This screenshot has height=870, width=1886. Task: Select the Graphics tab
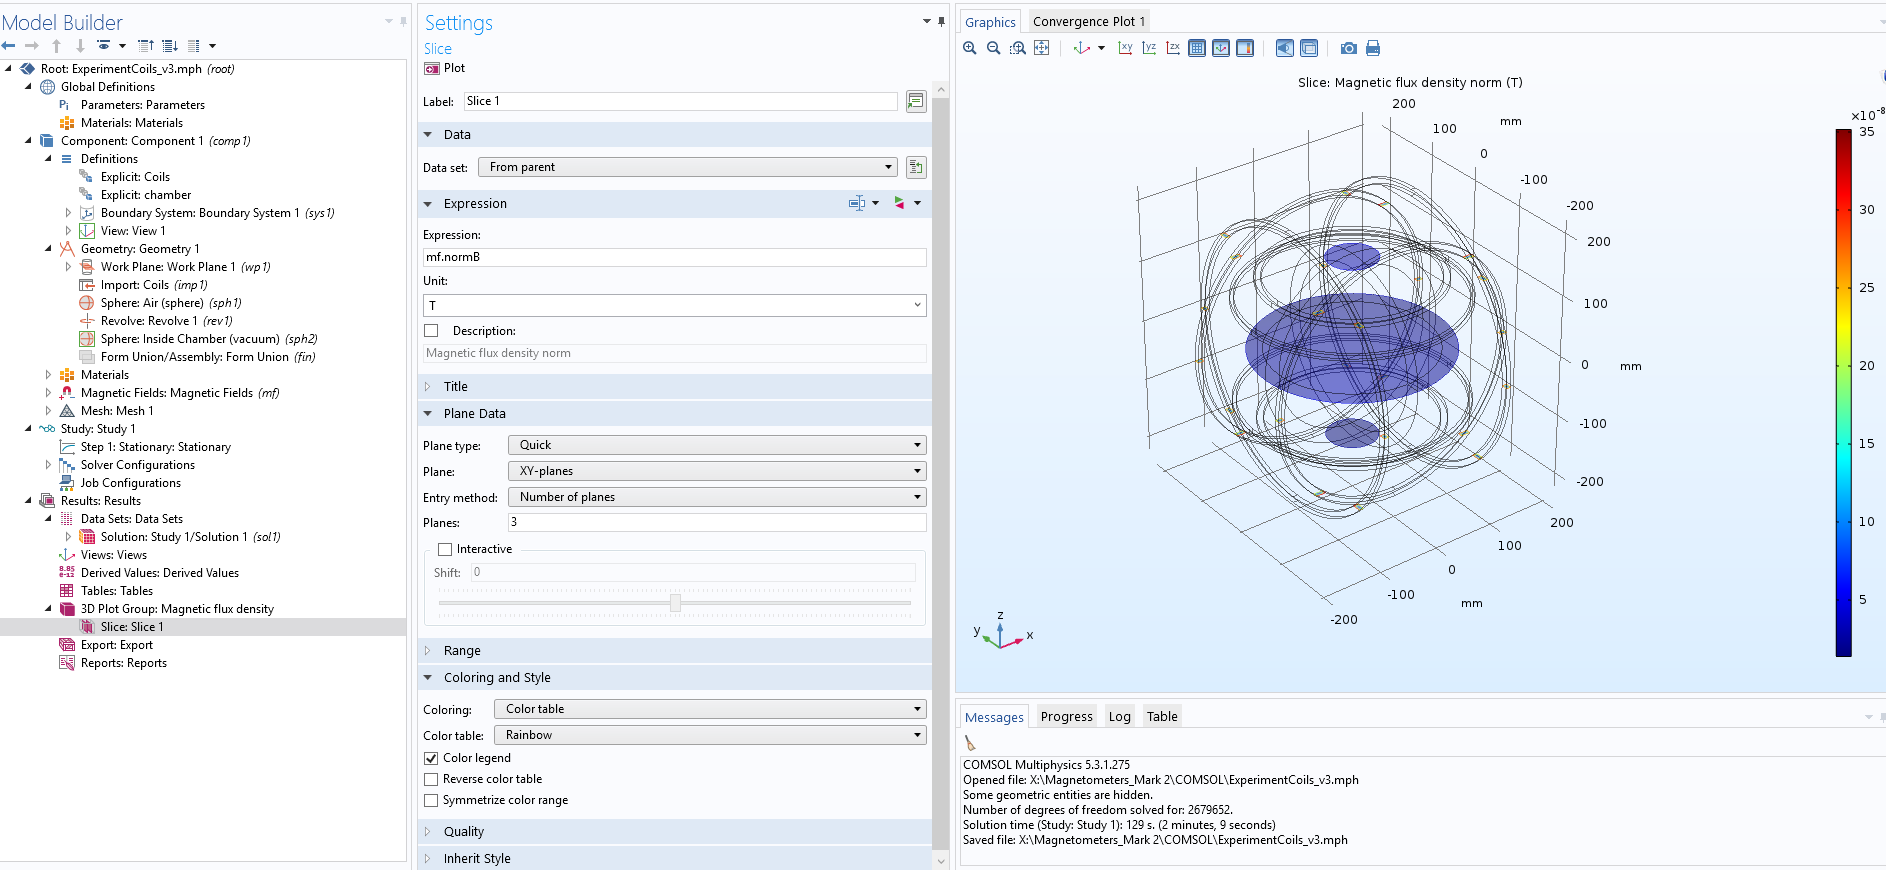(x=990, y=22)
